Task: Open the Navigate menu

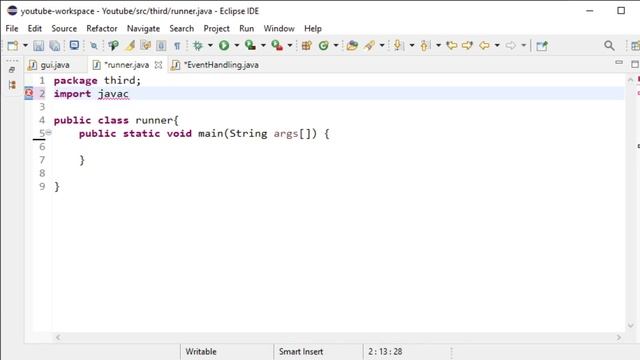Action: click(143, 29)
